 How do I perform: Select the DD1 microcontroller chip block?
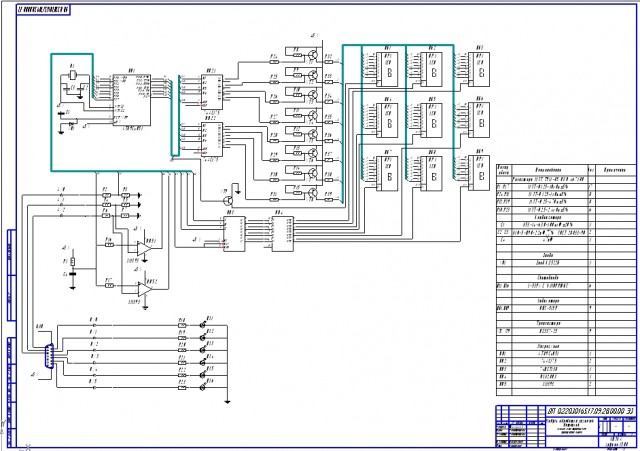[x=131, y=100]
